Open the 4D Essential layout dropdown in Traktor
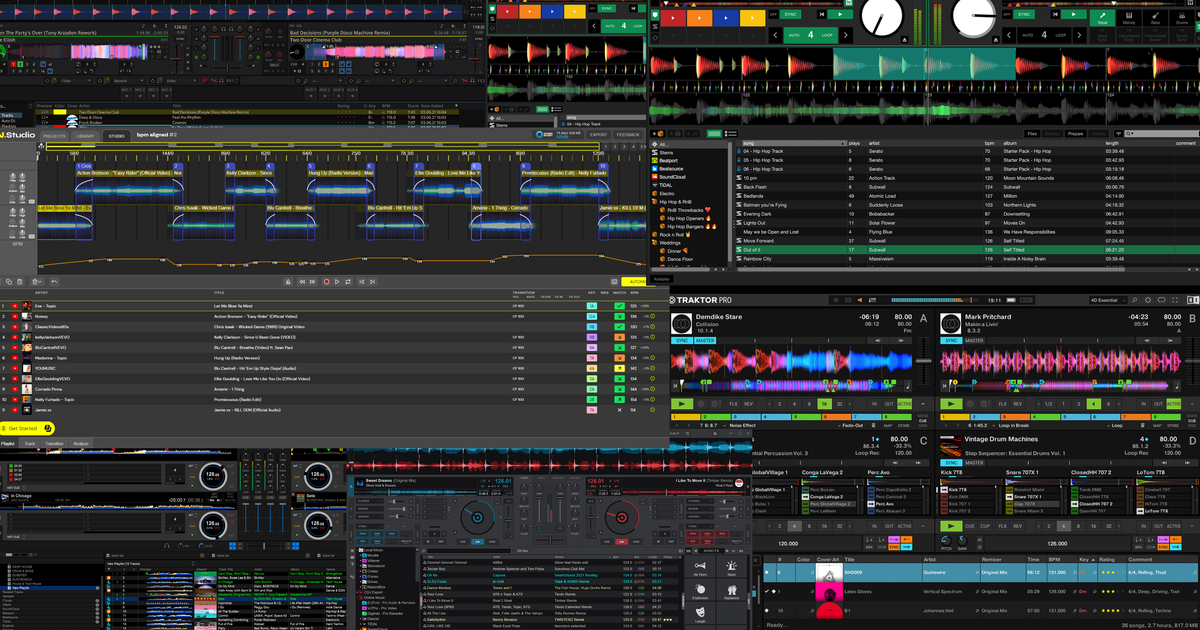This screenshot has height=630, width=1200. coord(1107,300)
